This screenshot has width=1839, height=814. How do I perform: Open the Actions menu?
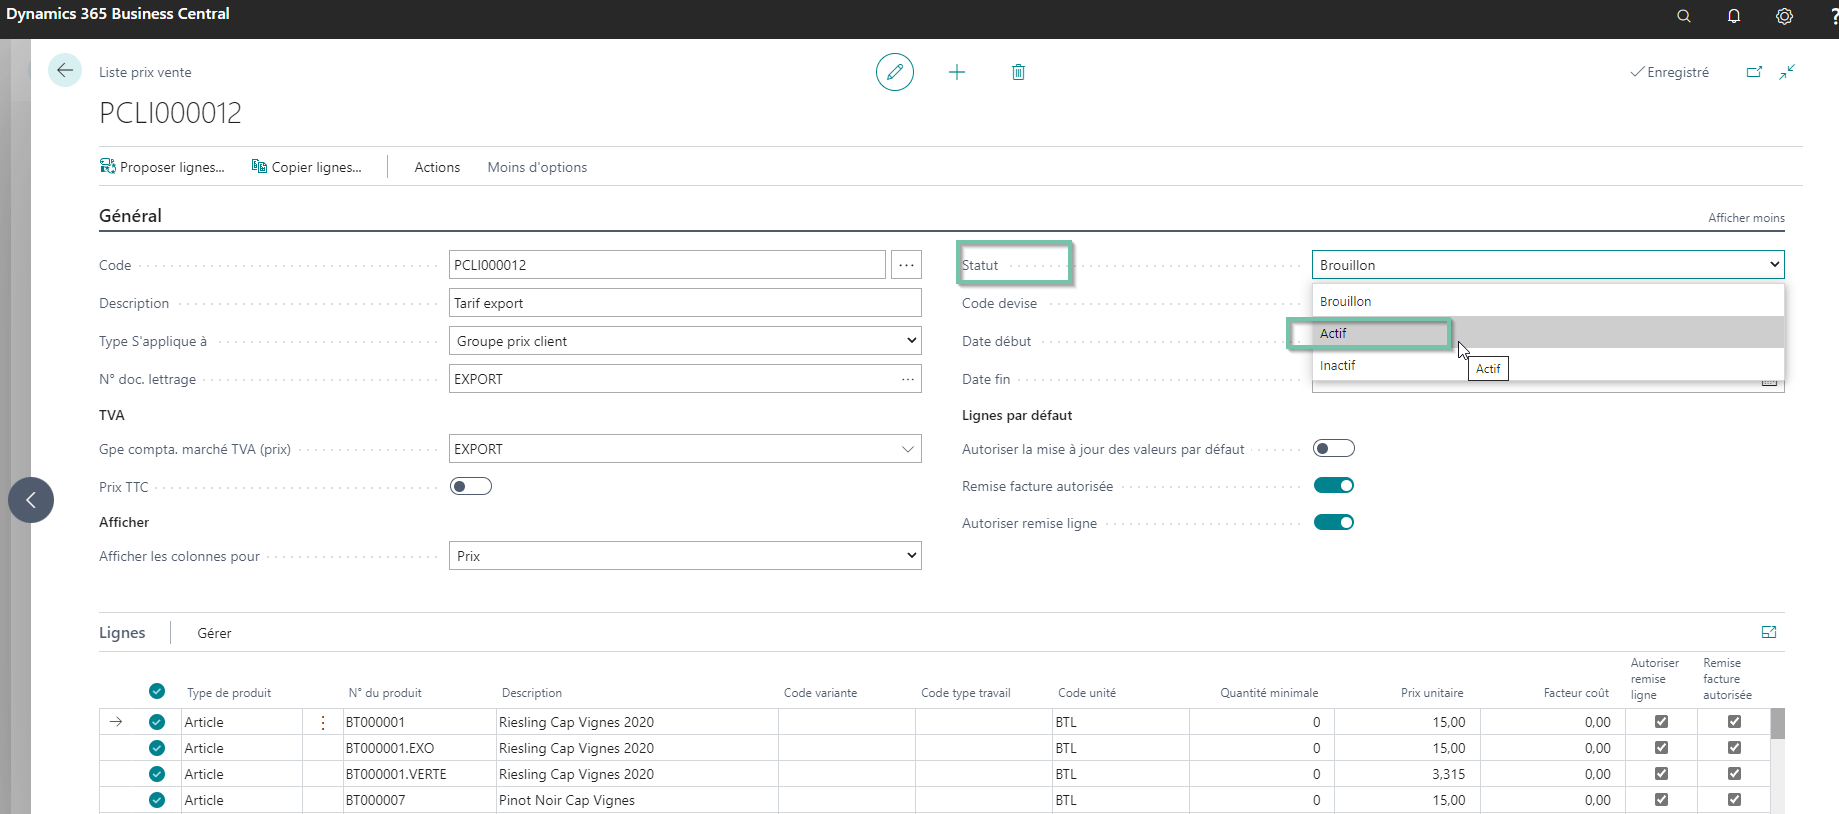pos(437,167)
